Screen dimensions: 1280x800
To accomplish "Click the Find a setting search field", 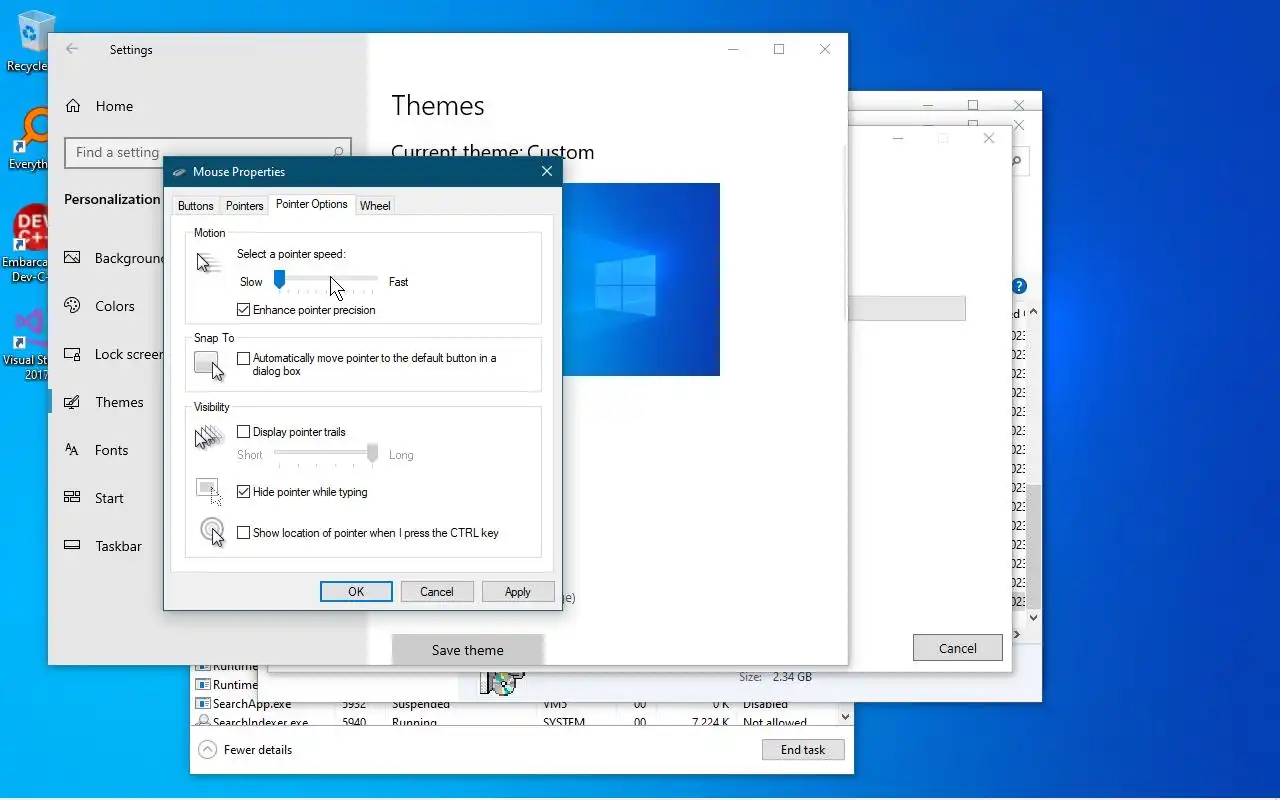I will coord(208,152).
